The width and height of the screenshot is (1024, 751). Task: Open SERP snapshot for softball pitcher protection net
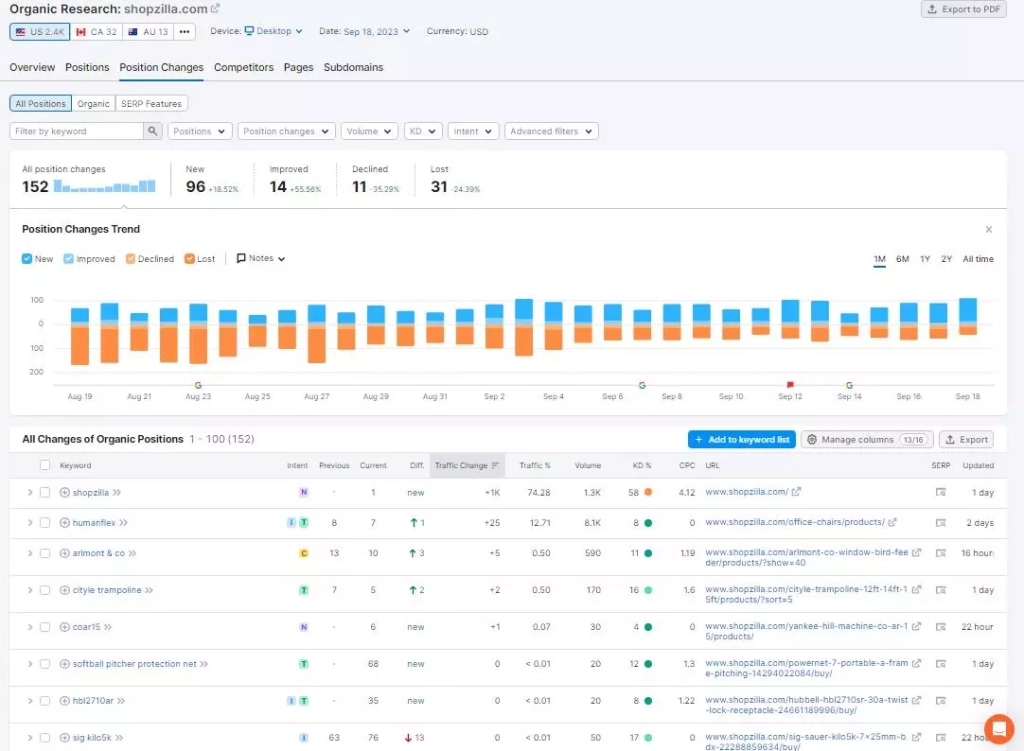pos(940,663)
